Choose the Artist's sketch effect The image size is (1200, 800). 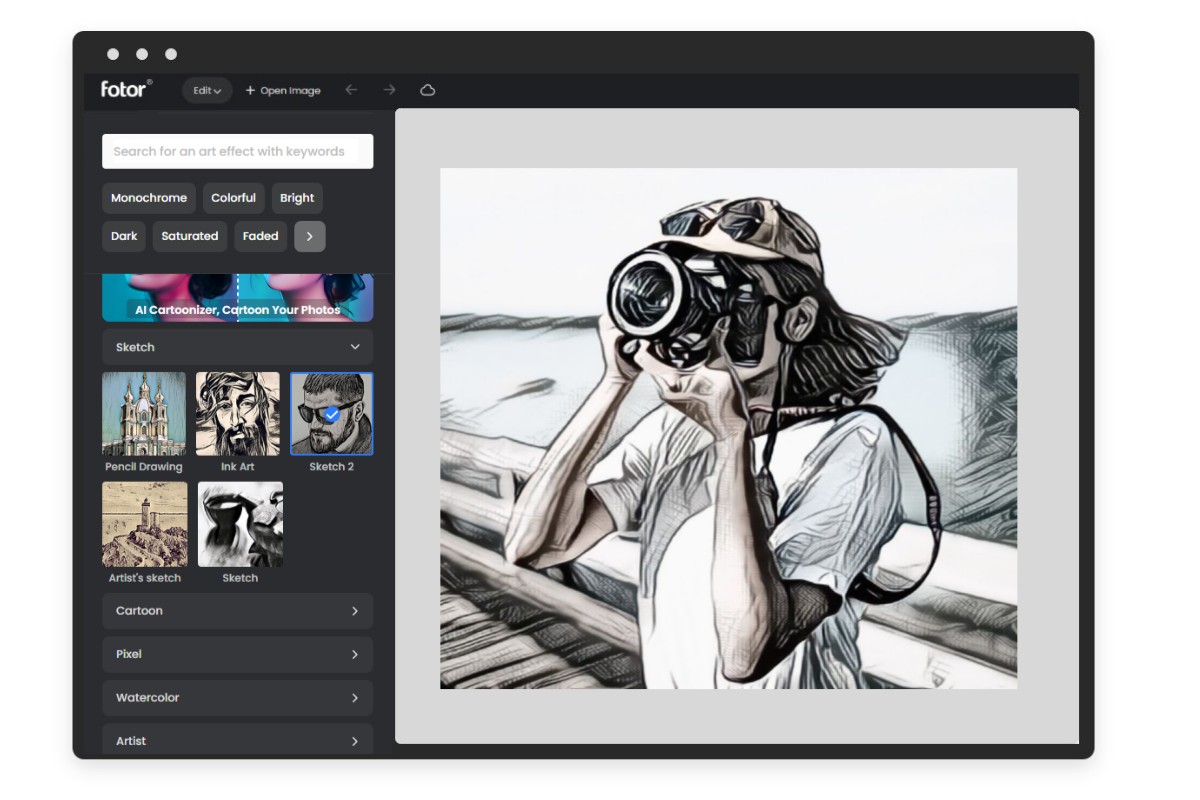pyautogui.click(x=143, y=523)
